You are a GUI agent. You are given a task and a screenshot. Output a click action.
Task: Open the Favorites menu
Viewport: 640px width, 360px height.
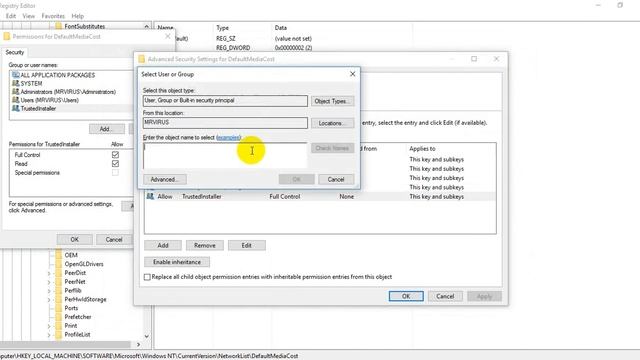53,16
